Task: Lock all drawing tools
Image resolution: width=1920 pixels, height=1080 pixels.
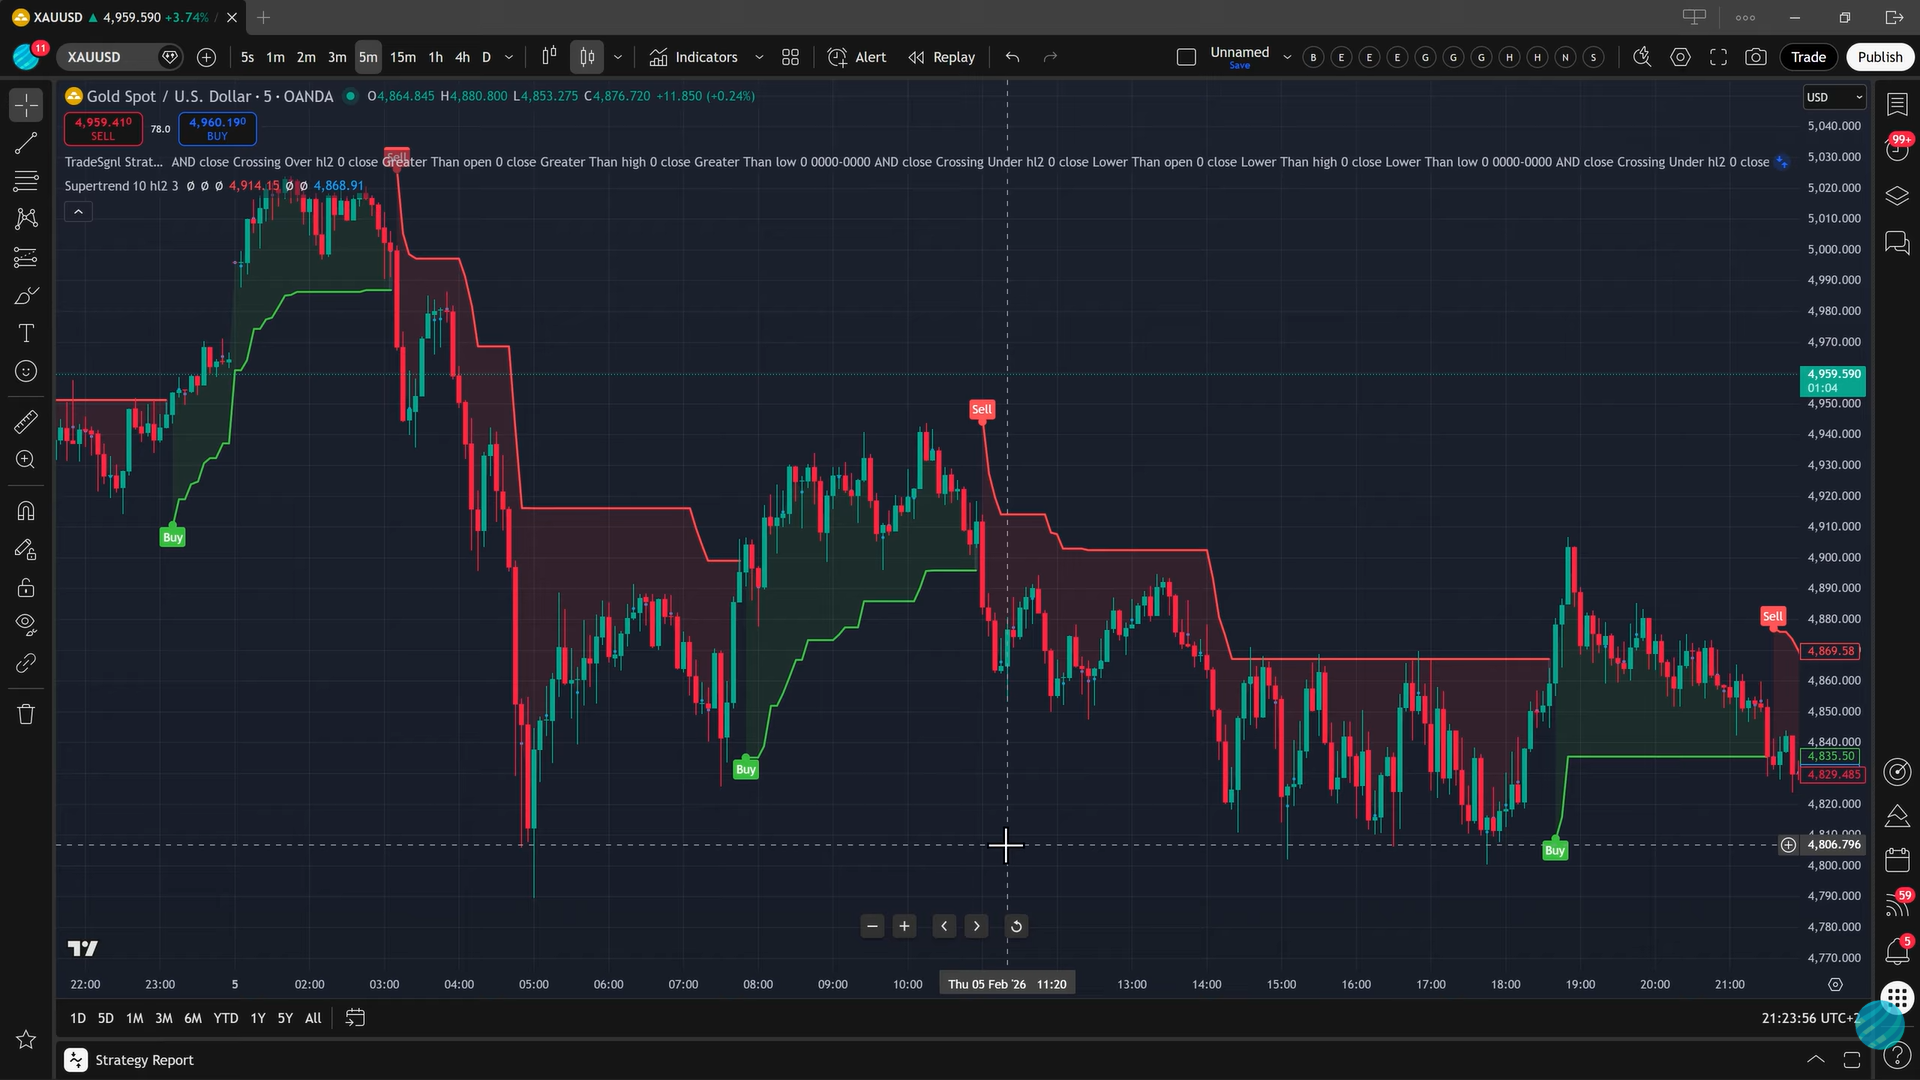Action: coord(25,587)
